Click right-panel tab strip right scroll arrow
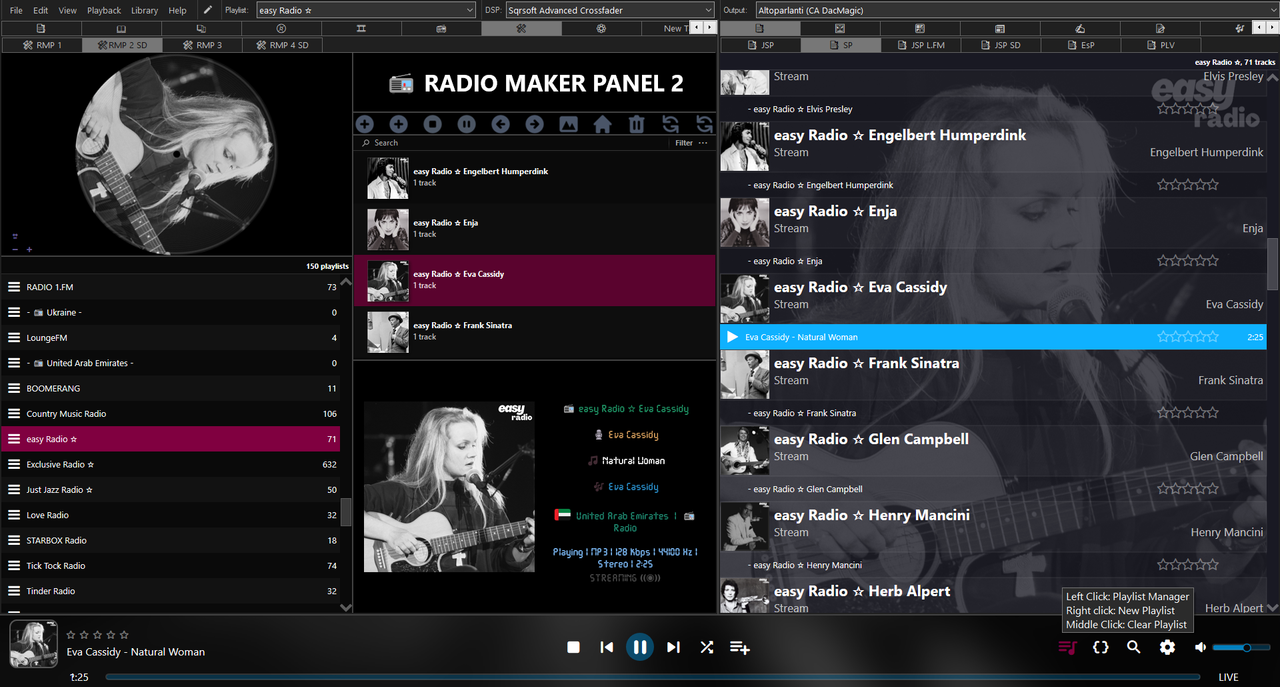 (1272, 28)
